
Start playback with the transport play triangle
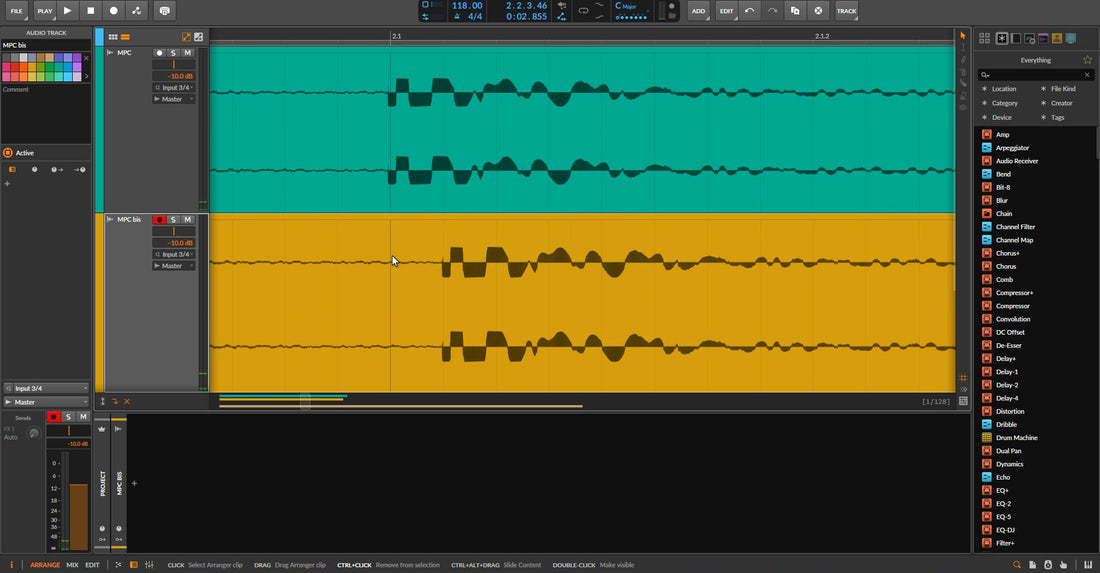[67, 11]
